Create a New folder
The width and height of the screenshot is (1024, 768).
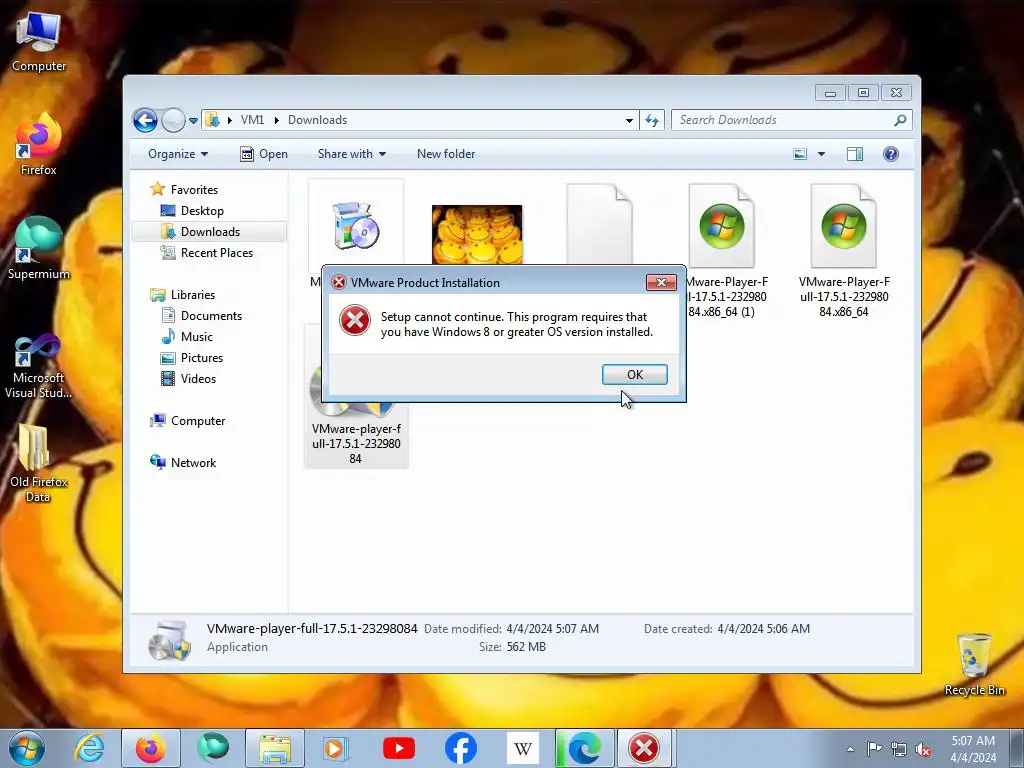tap(446, 154)
